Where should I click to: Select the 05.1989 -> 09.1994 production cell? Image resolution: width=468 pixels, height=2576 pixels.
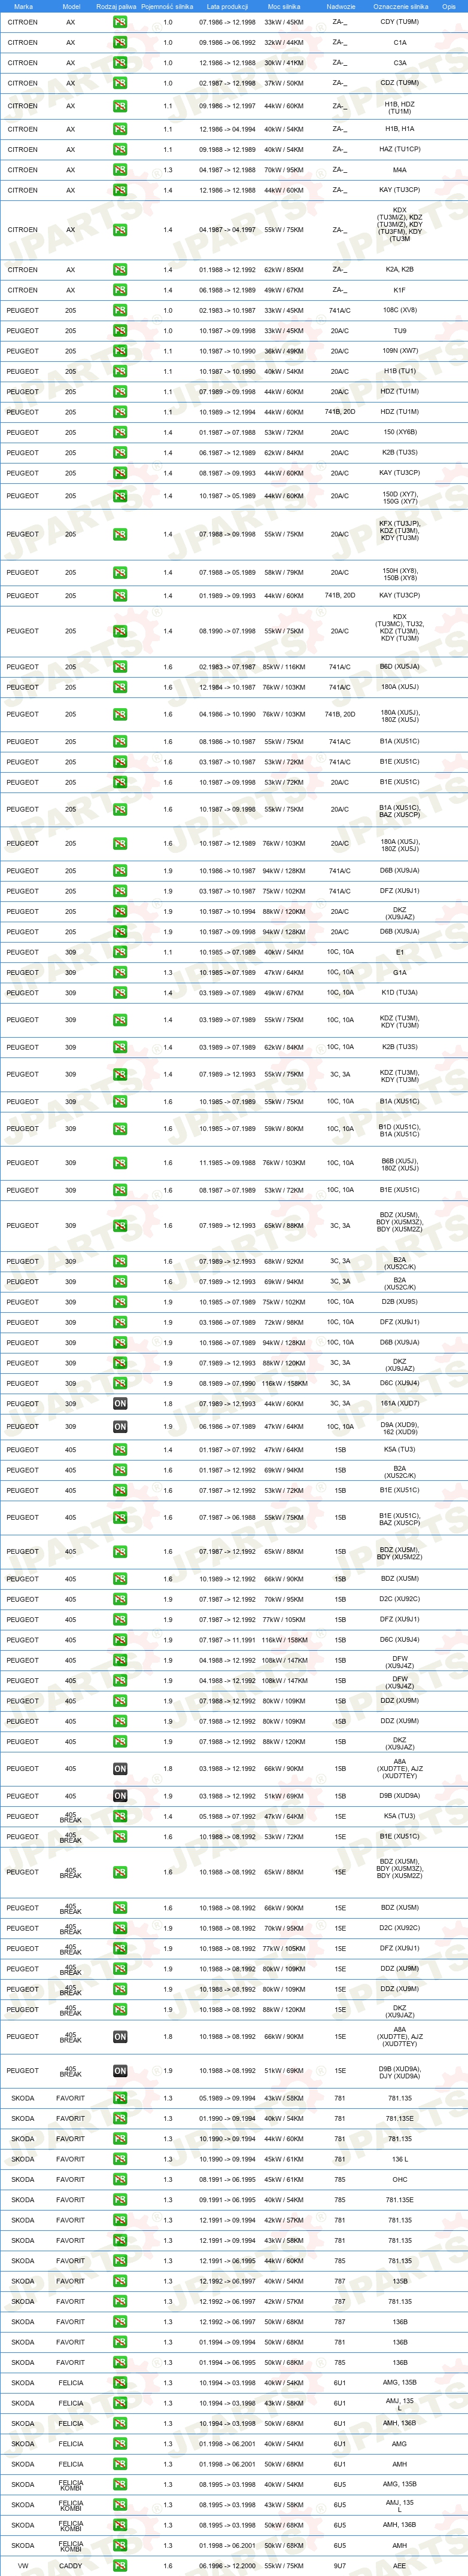pos(227,2098)
